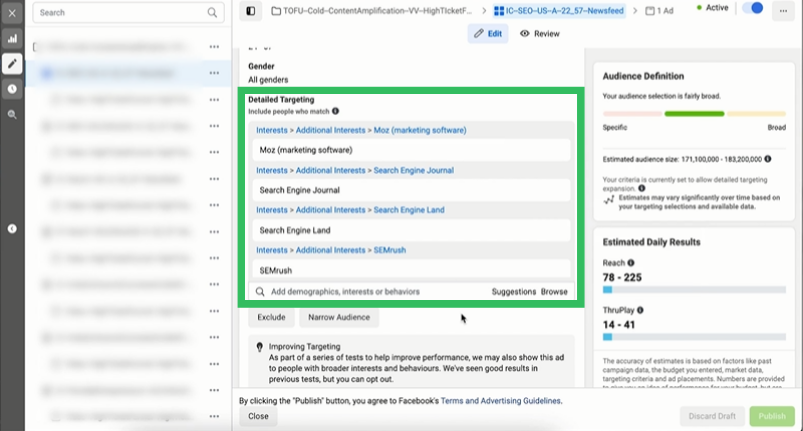
Task: Click the Audience Definition heading
Action: point(643,76)
